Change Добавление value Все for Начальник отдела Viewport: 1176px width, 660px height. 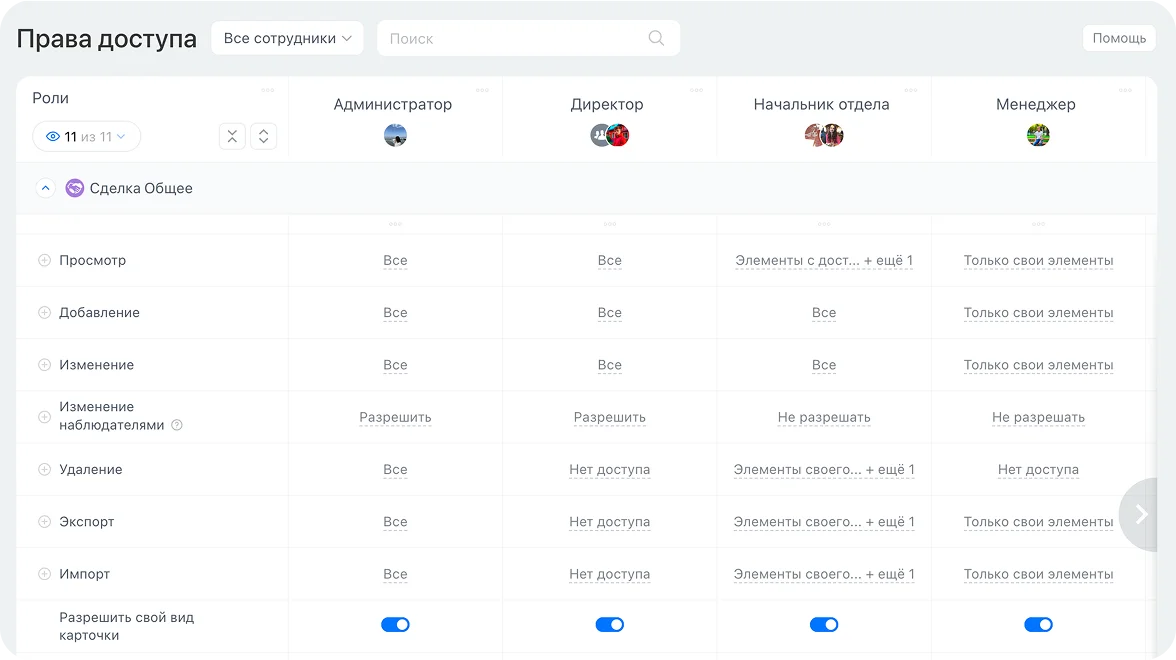[824, 314]
